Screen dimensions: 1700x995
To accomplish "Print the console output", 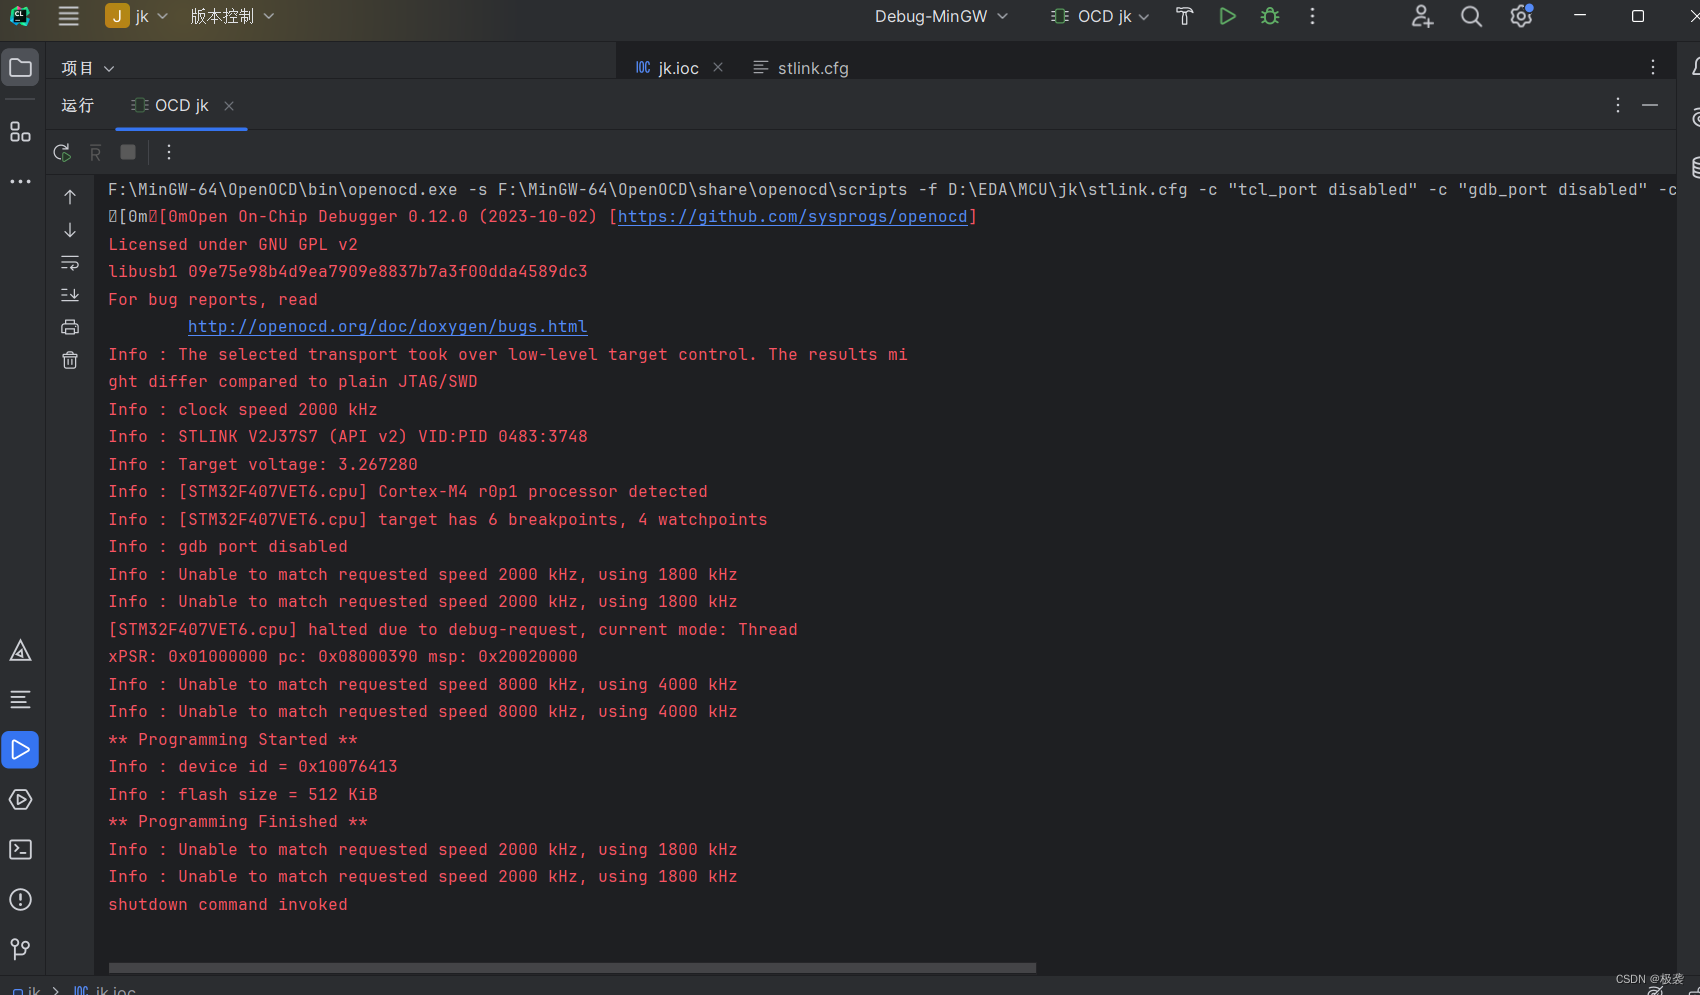I will coord(70,327).
